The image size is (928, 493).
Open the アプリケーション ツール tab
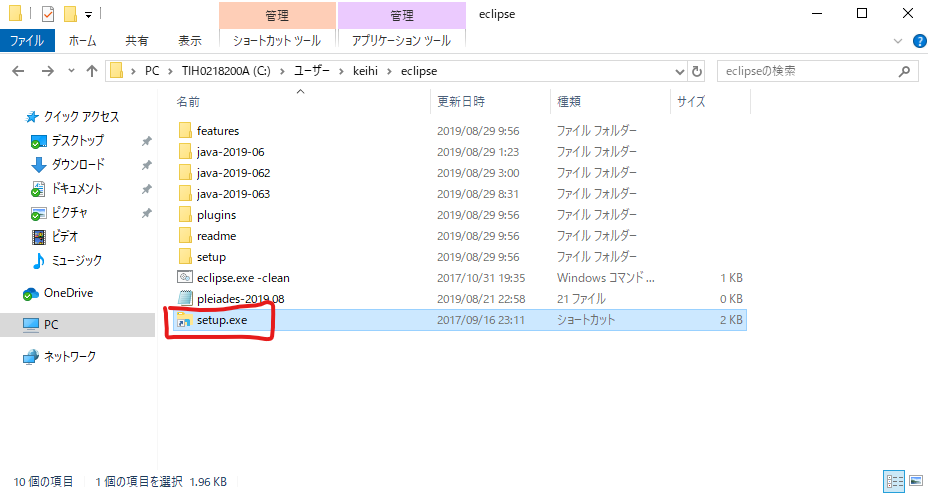pyautogui.click(x=401, y=41)
